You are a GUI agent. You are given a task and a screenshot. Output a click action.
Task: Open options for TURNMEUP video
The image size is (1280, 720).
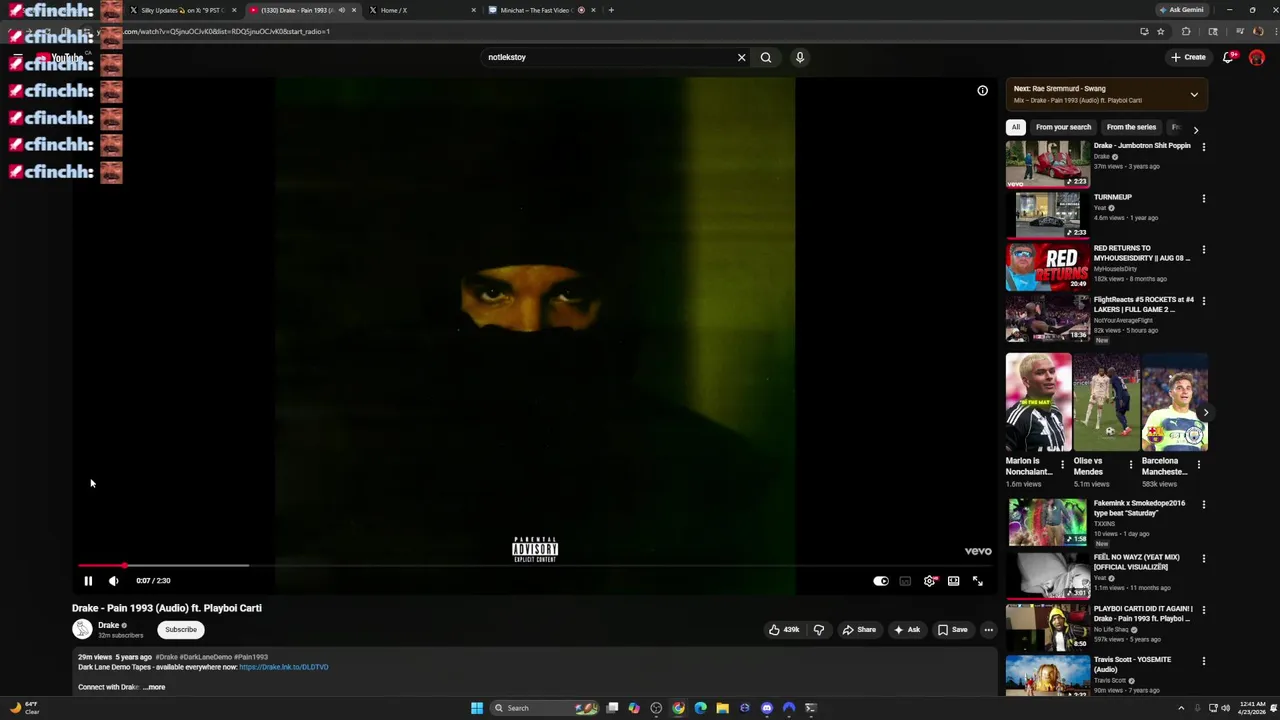coord(1204,198)
